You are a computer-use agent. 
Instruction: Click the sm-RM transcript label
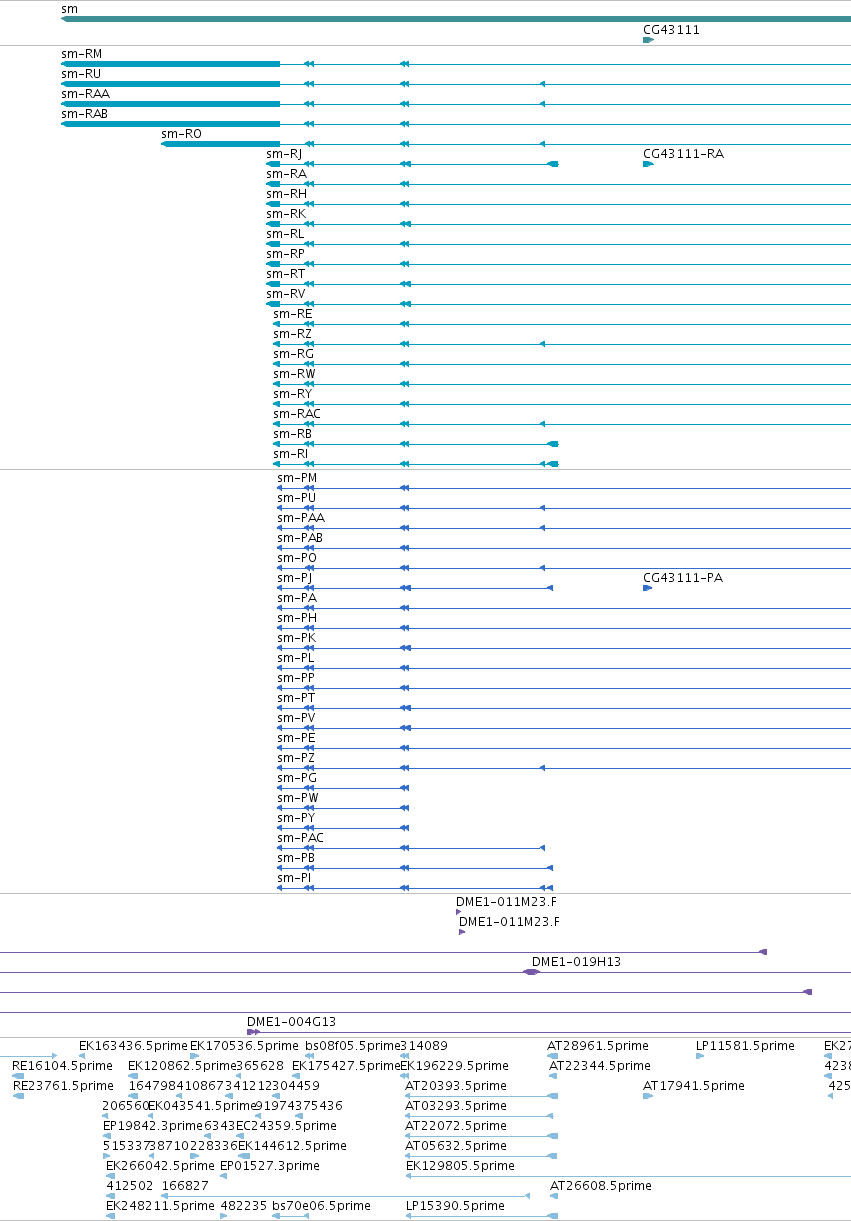[81, 54]
